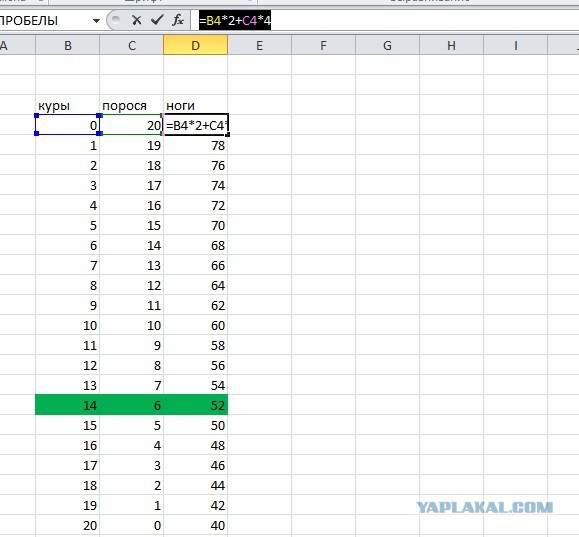Viewport: 579px width, 537px height.
Task: Select the cell with value 58
Action: [196, 345]
